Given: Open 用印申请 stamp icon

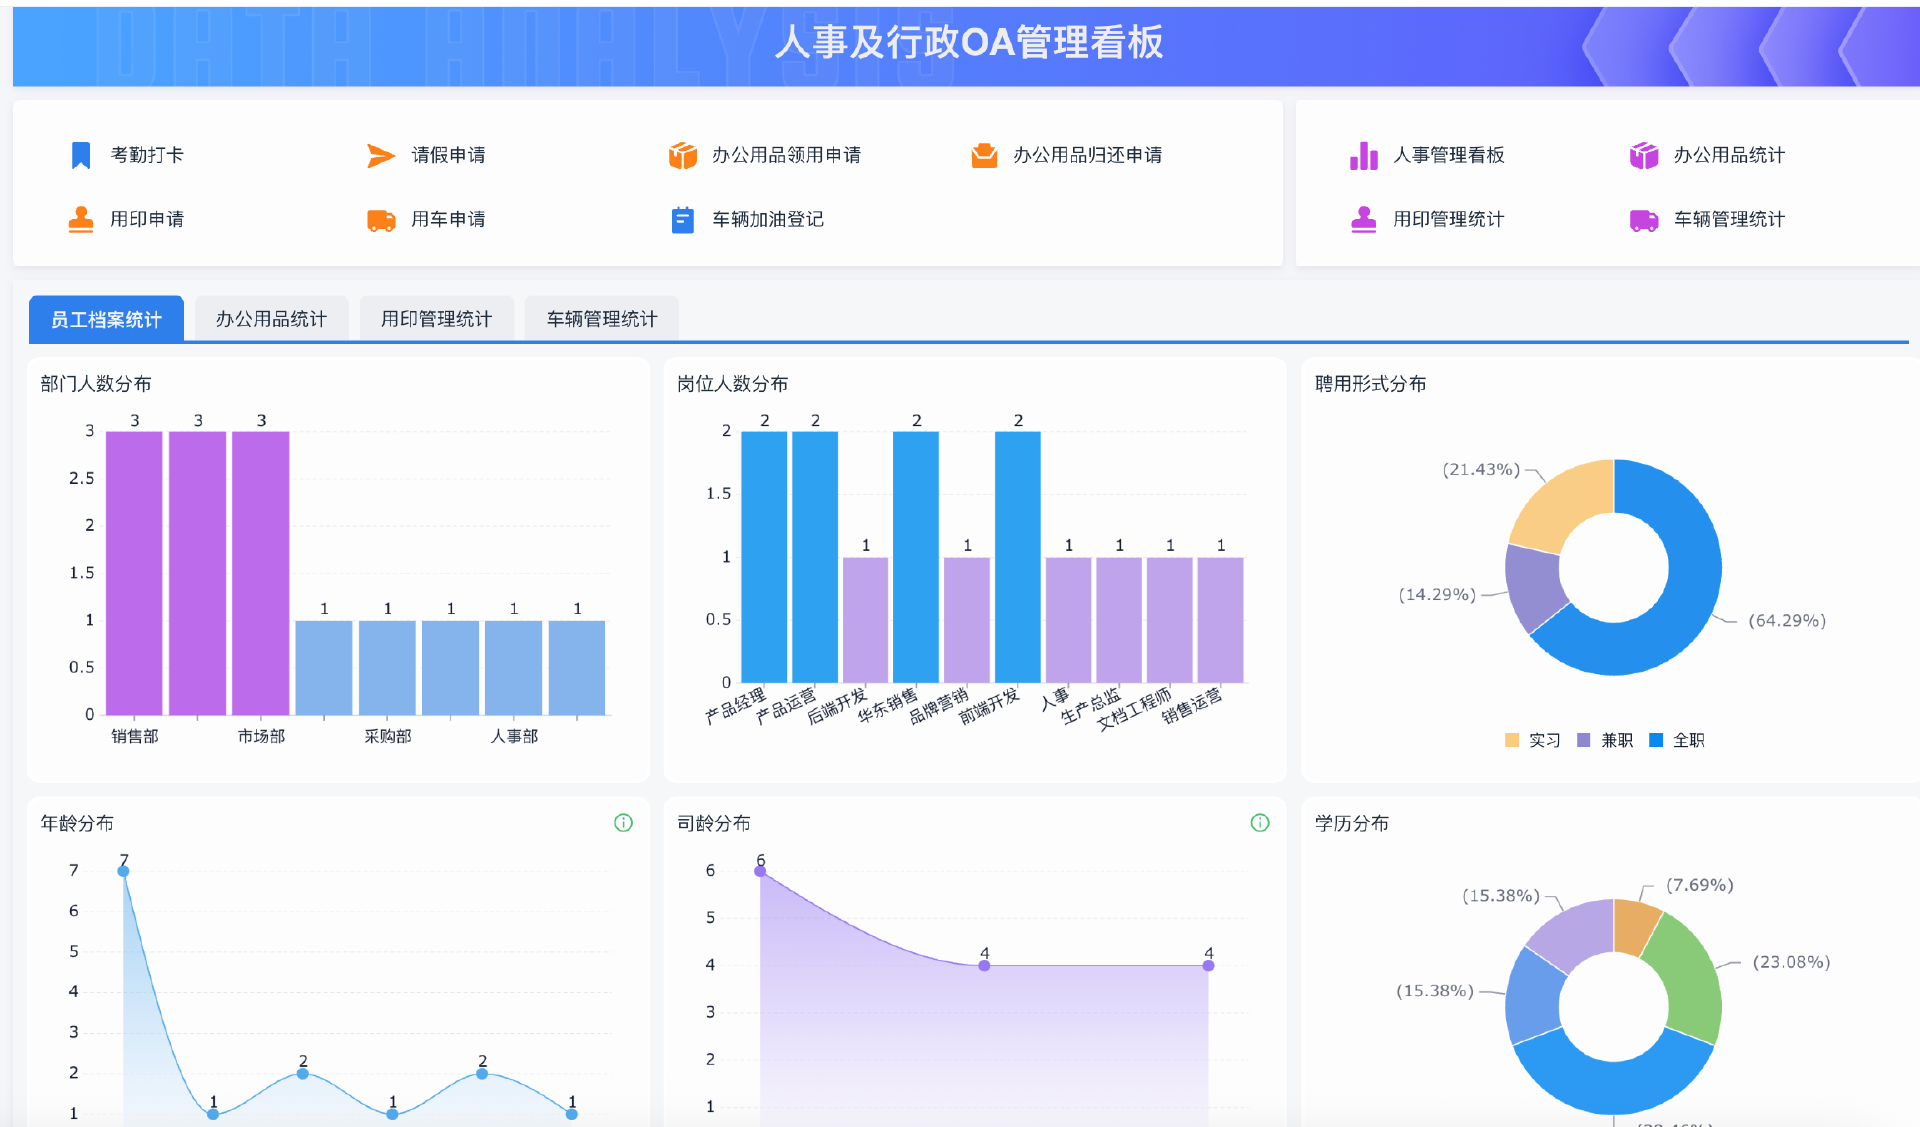Looking at the screenshot, I should click(81, 219).
